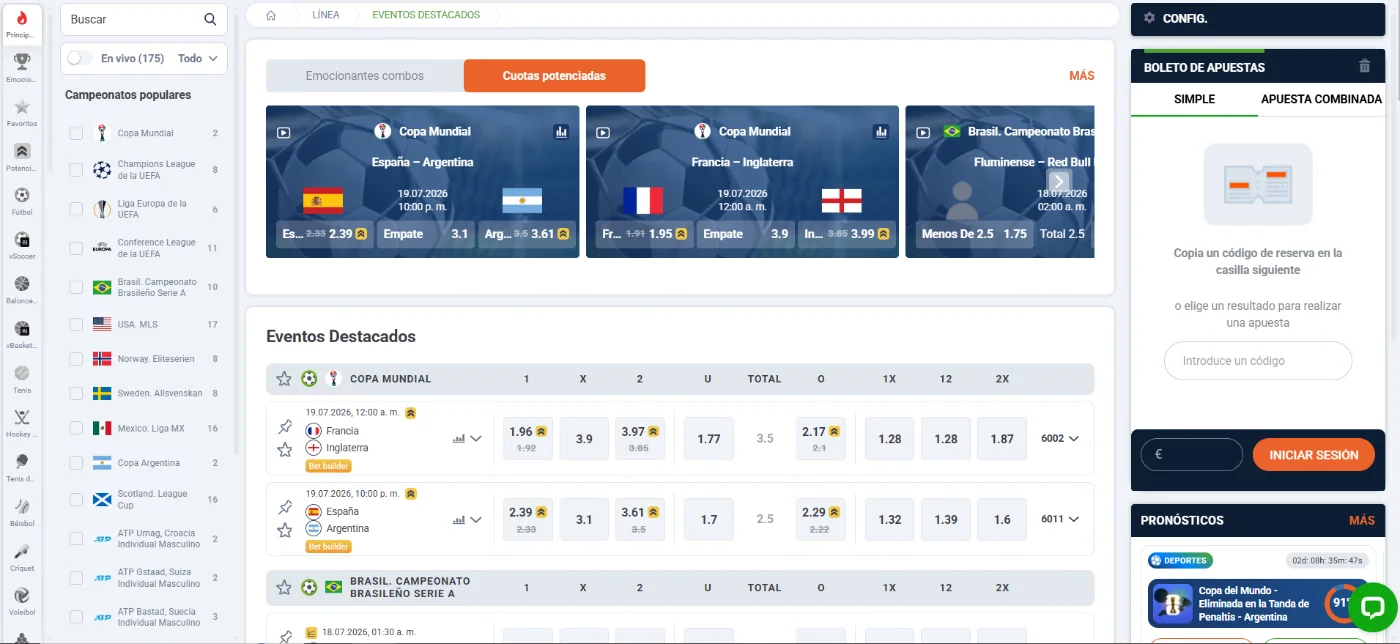
Task: Bet Menos De 2.5 at 1.75 on Fluminense card
Action: click(974, 234)
